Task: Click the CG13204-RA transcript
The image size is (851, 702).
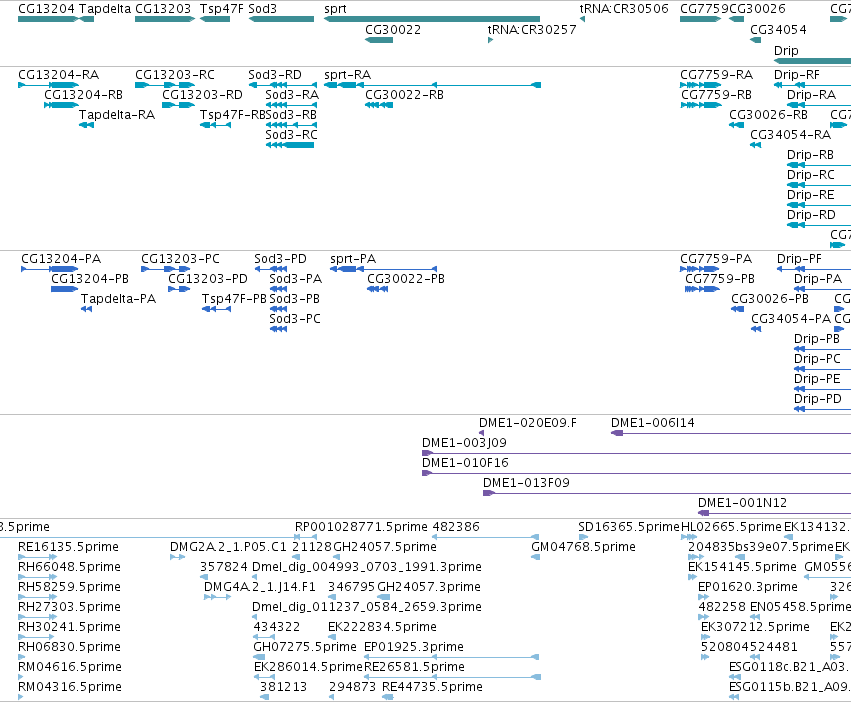Action: [x=48, y=85]
